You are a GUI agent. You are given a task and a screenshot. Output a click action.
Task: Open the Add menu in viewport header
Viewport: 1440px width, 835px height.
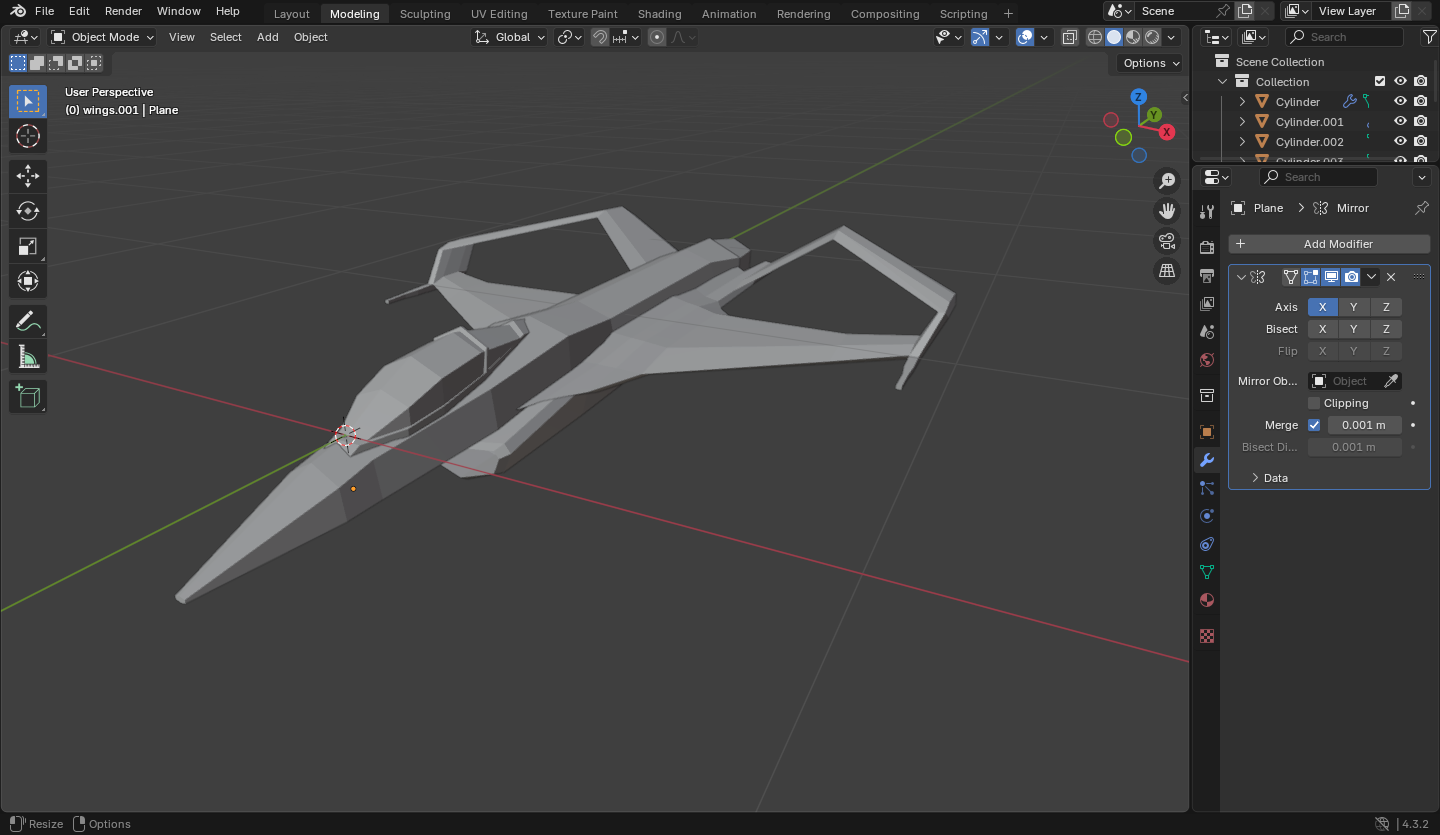coord(267,37)
